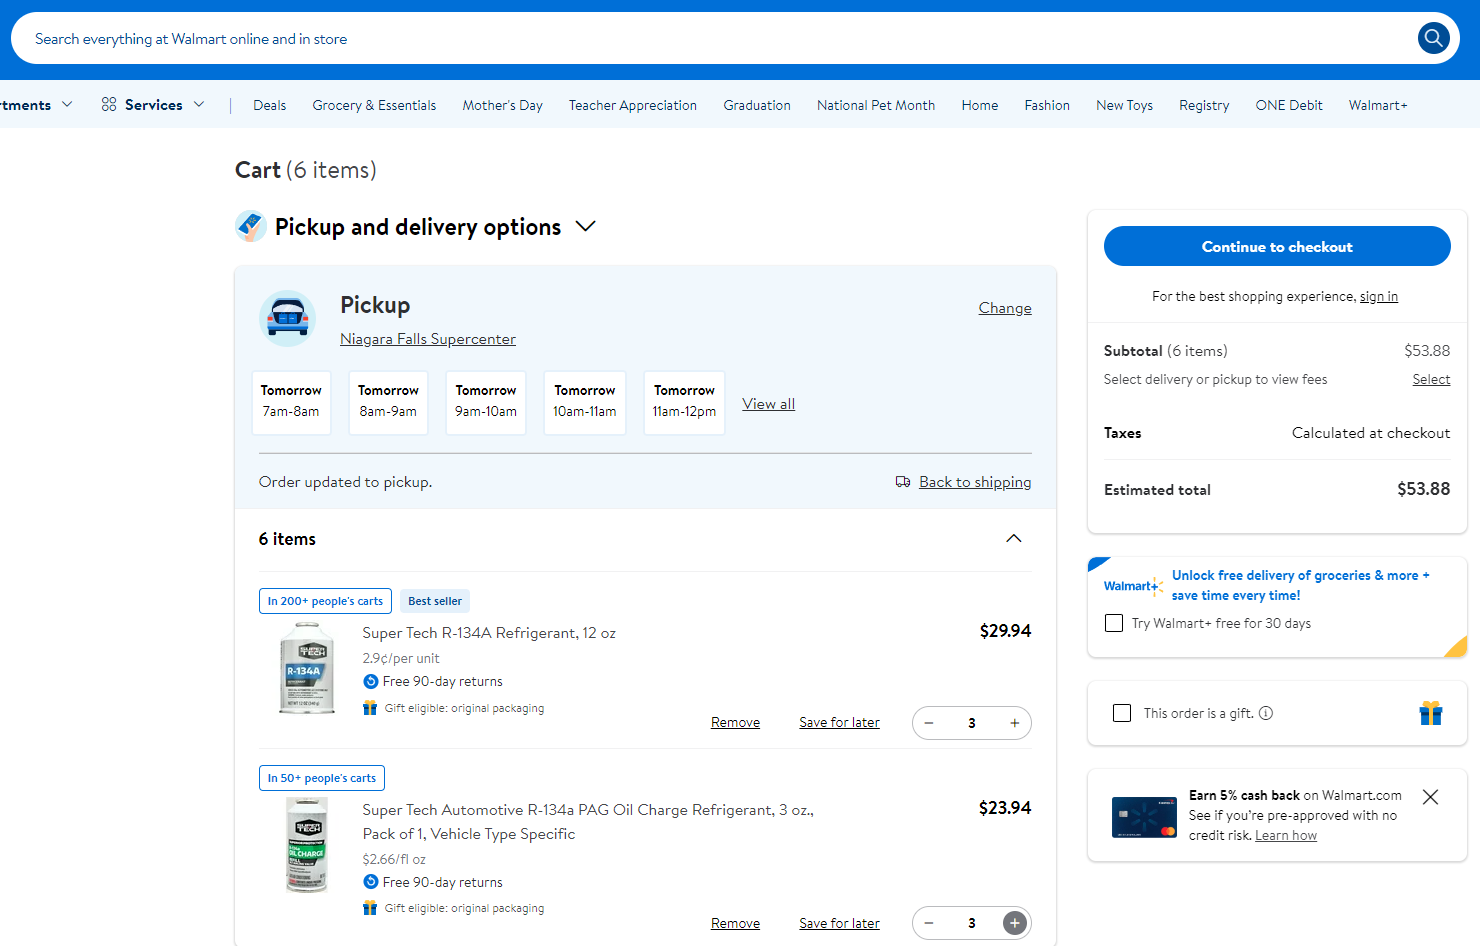The height and width of the screenshot is (946, 1480).
Task: Click the Learn how link
Action: [1286, 835]
